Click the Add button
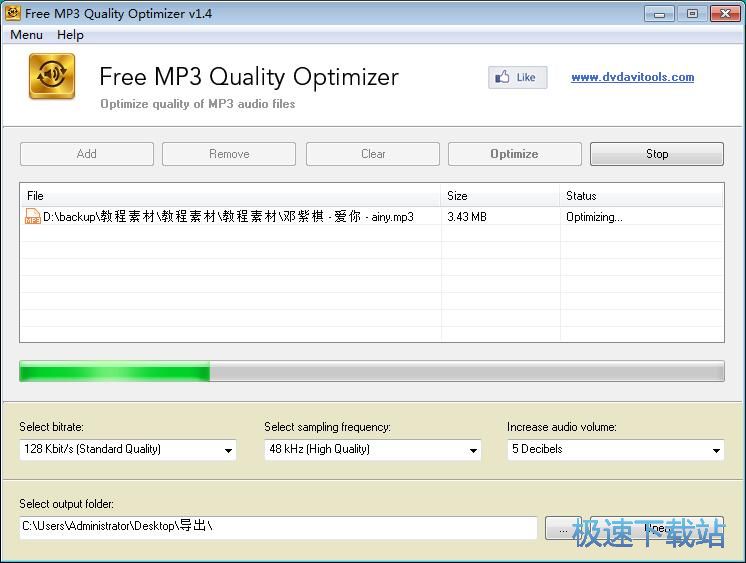Image resolution: width=746 pixels, height=563 pixels. point(87,154)
